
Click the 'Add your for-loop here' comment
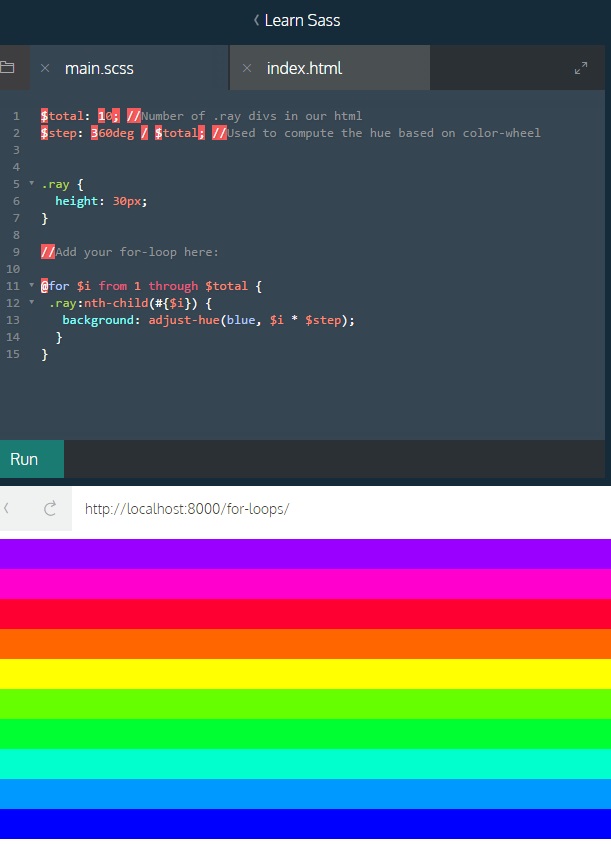pos(130,252)
